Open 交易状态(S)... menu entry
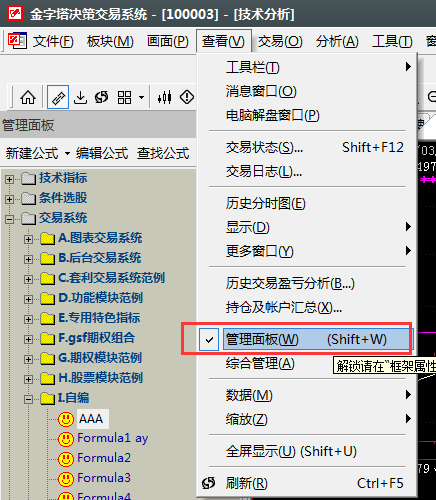Image resolution: width=436 pixels, height=500 pixels. (x=307, y=147)
